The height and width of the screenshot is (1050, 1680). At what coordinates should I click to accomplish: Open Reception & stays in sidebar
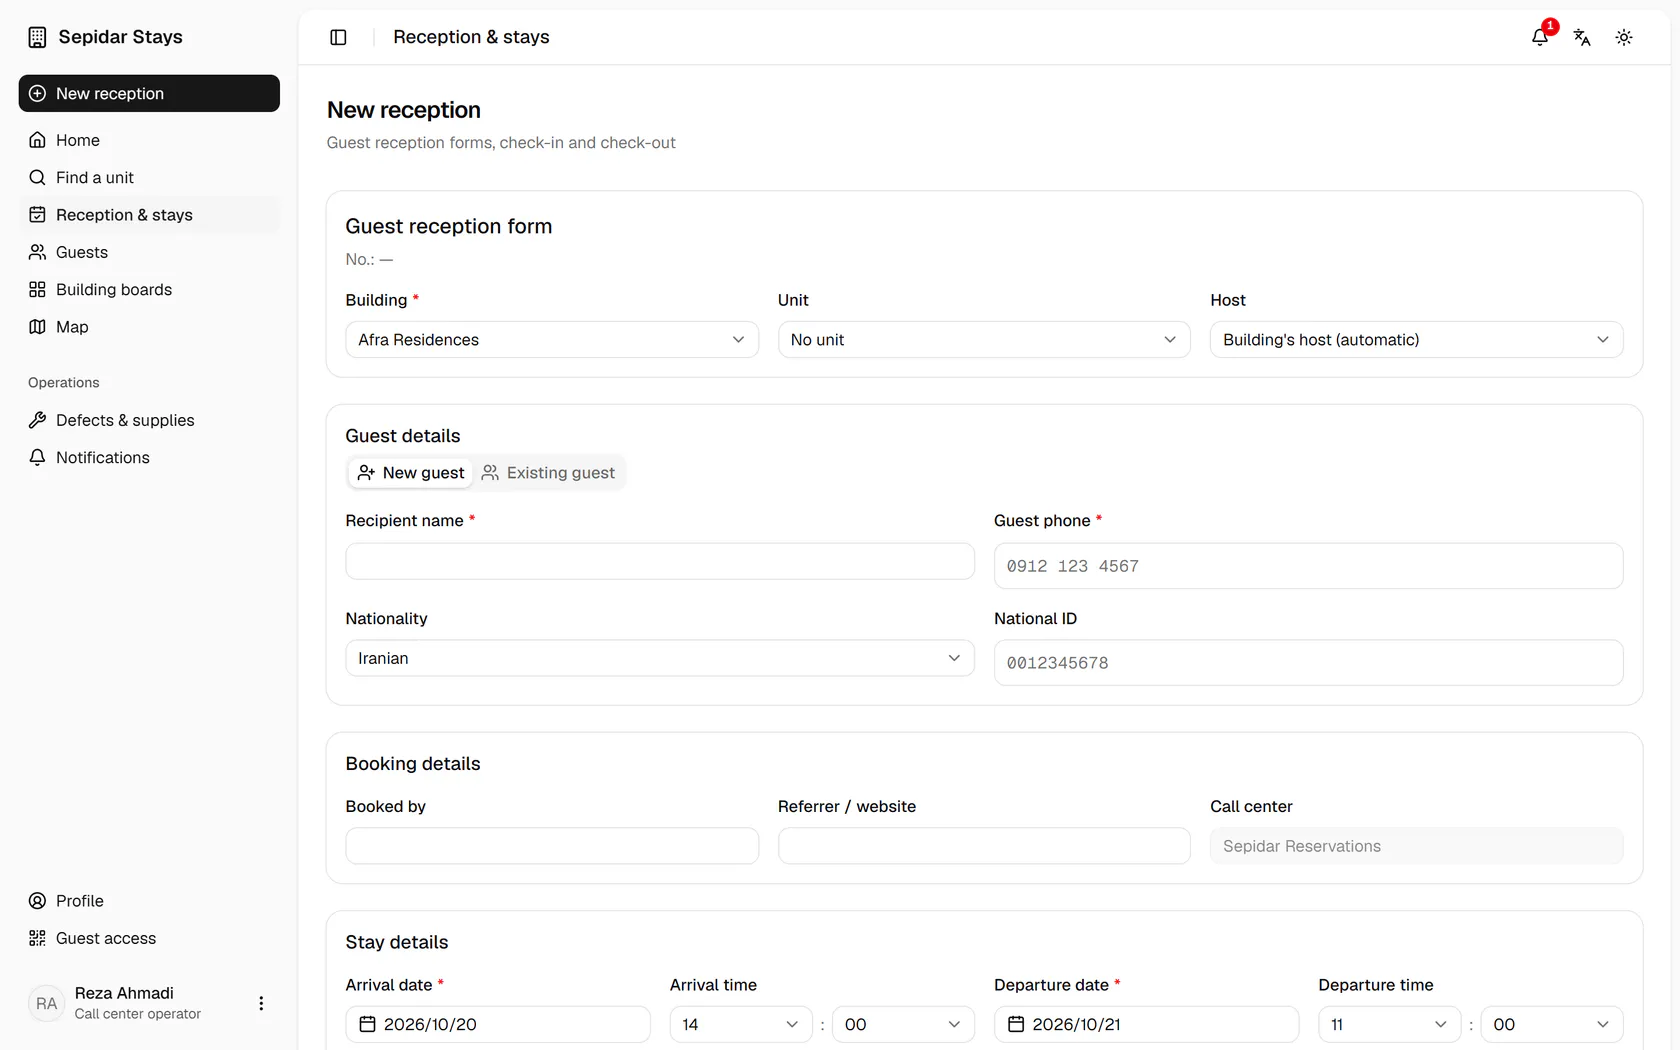[149, 215]
